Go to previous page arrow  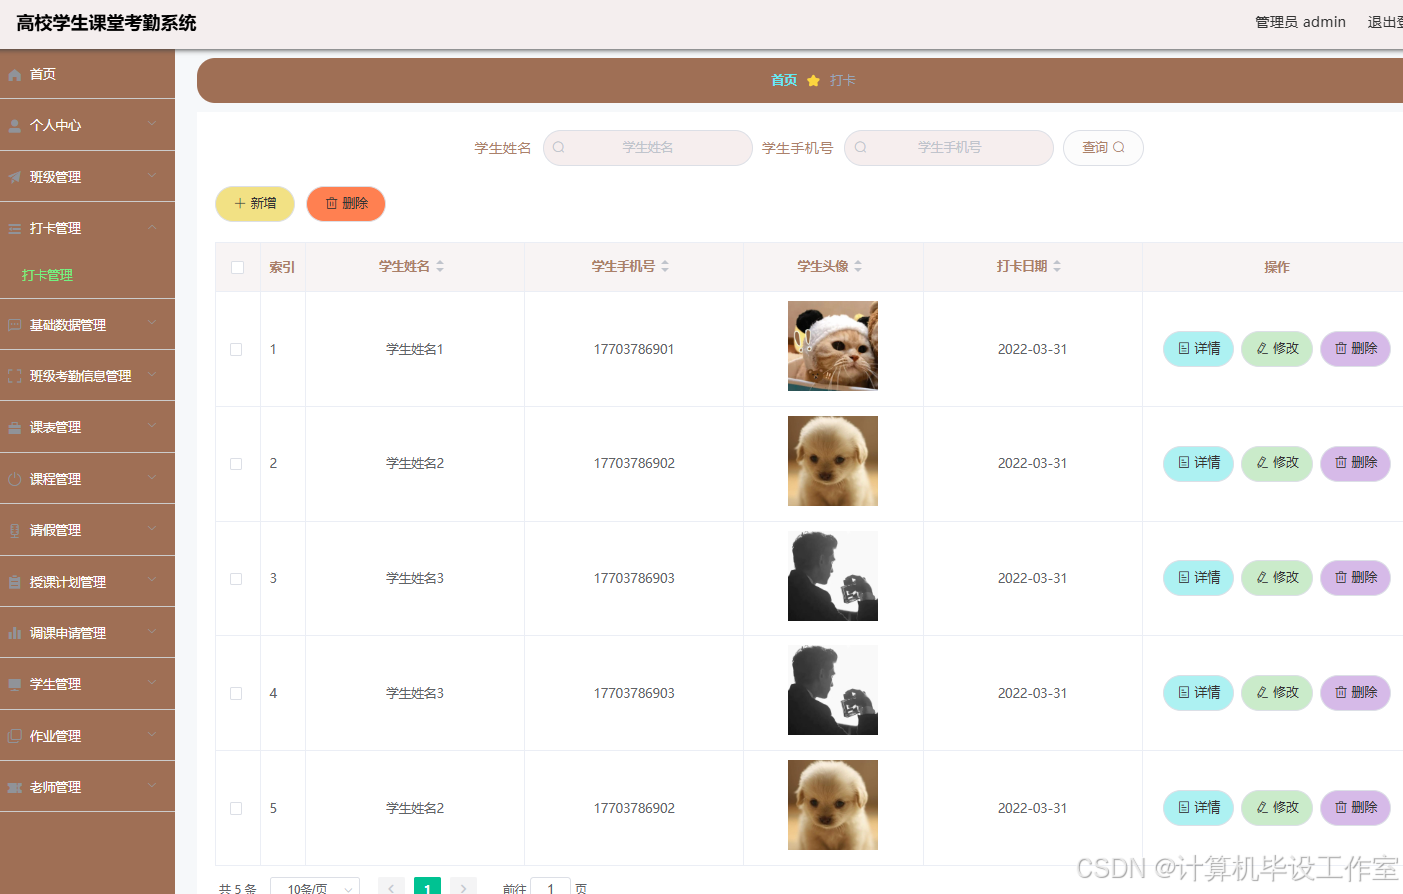click(x=392, y=888)
